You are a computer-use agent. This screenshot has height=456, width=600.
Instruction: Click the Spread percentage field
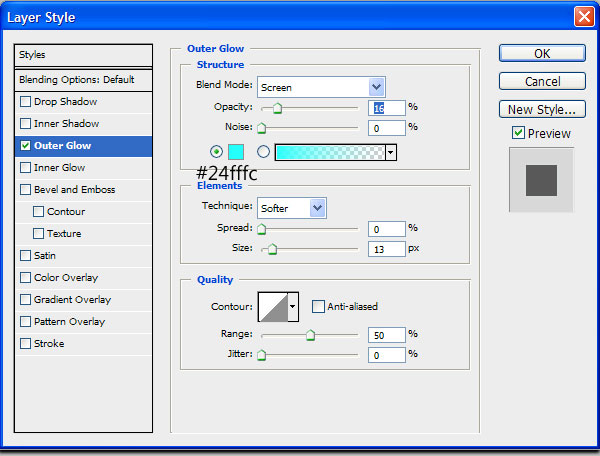(x=386, y=229)
